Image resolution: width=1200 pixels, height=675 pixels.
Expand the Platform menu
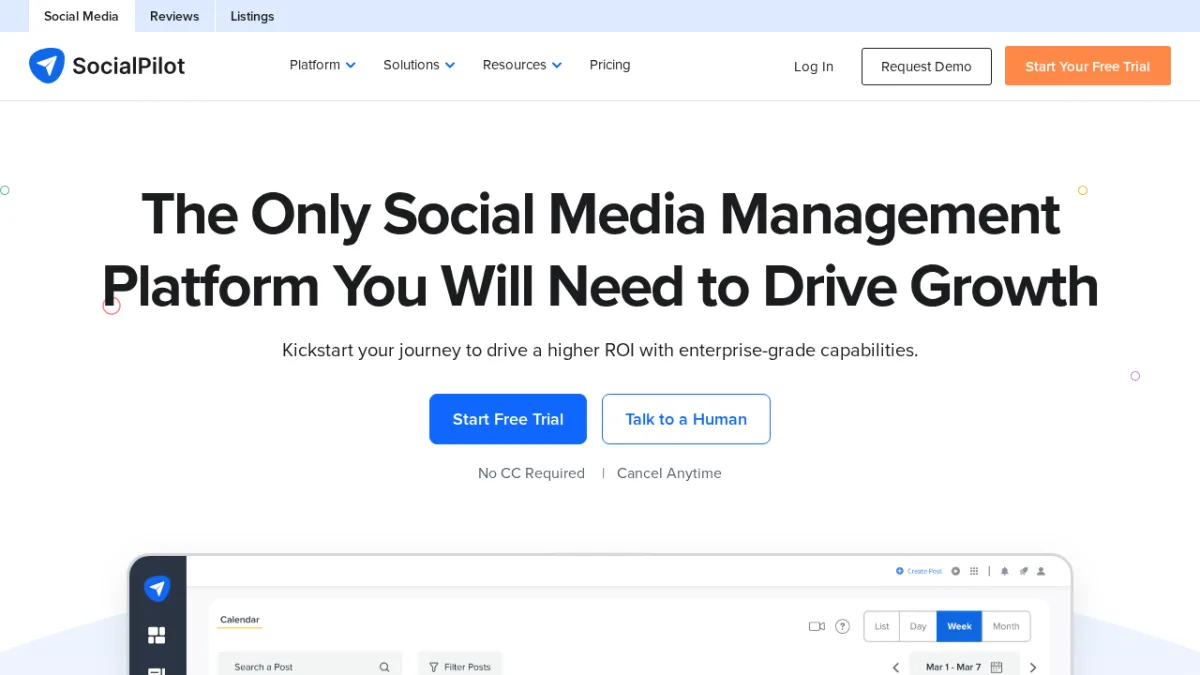322,65
